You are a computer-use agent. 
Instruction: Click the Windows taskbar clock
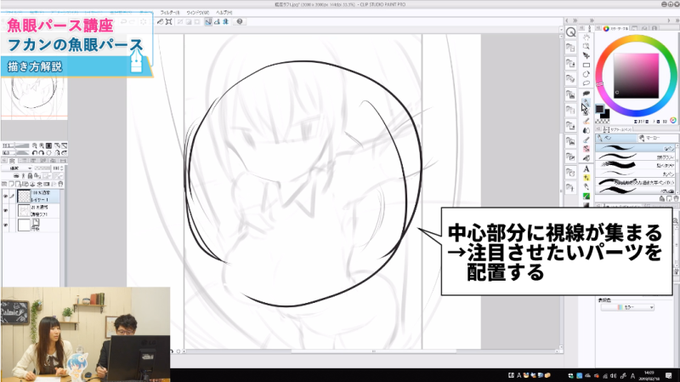pos(649,375)
